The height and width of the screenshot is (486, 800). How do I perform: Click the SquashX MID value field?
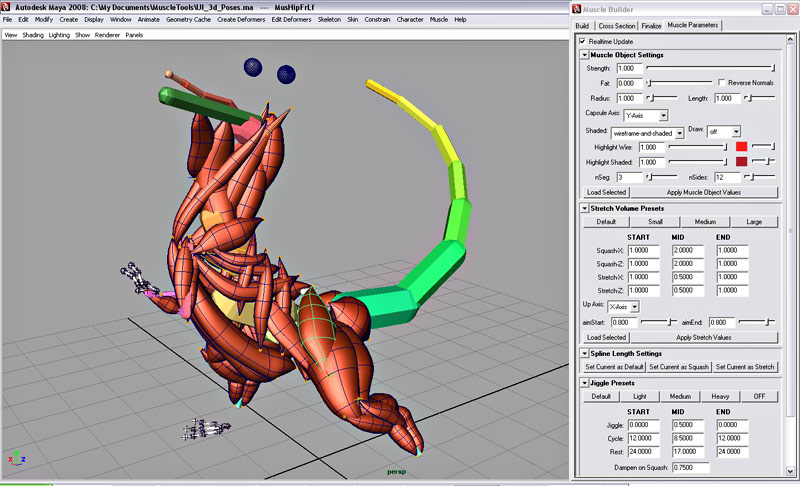[x=688, y=250]
